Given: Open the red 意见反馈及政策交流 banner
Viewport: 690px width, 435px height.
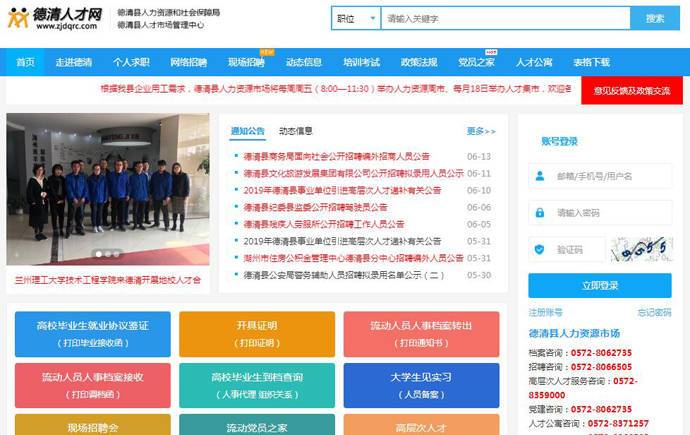Looking at the screenshot, I should (x=632, y=90).
